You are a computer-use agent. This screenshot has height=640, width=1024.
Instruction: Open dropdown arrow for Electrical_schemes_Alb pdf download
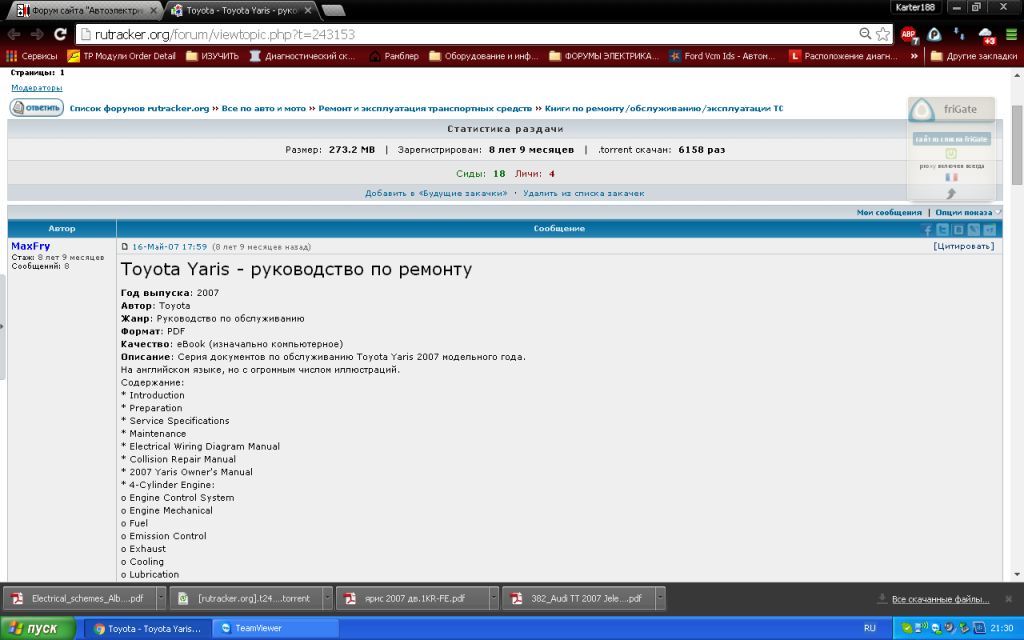coord(161,598)
